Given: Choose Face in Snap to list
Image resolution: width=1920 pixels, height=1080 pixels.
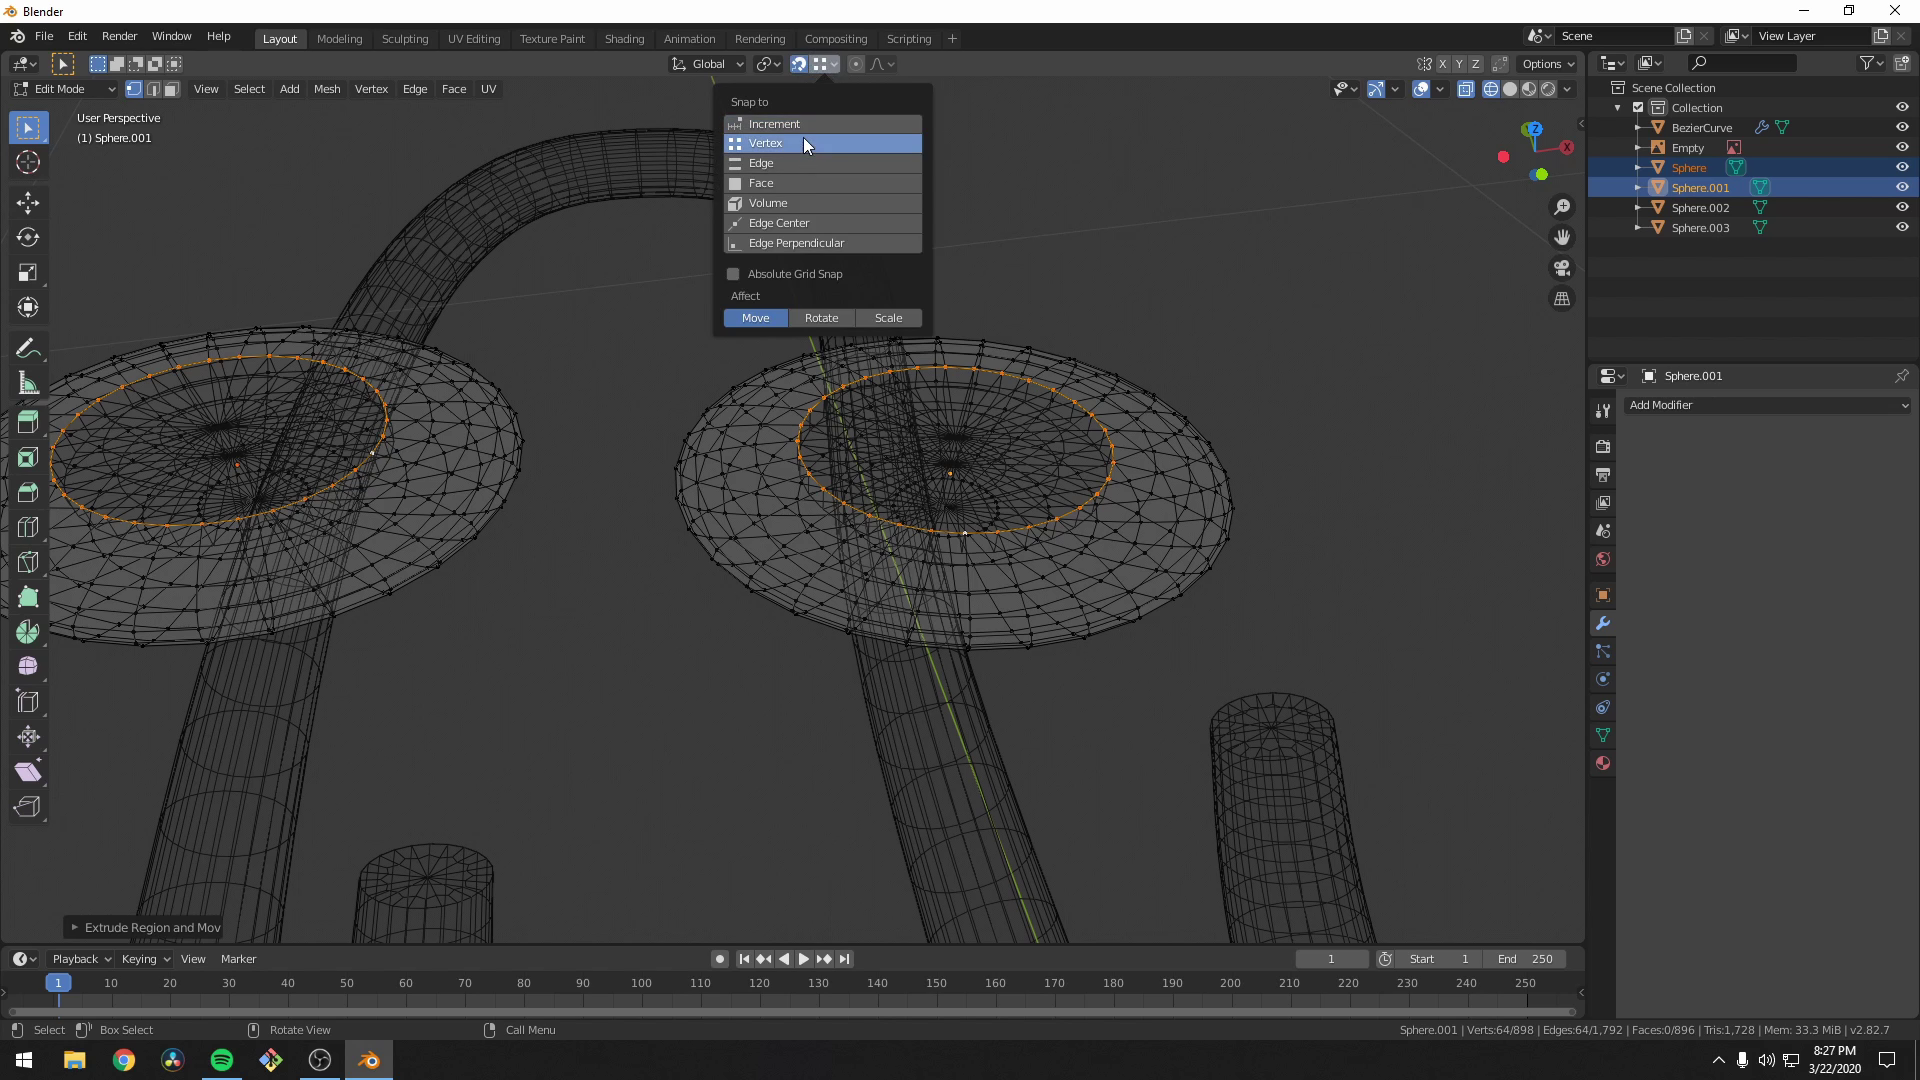Looking at the screenshot, I should [x=823, y=183].
